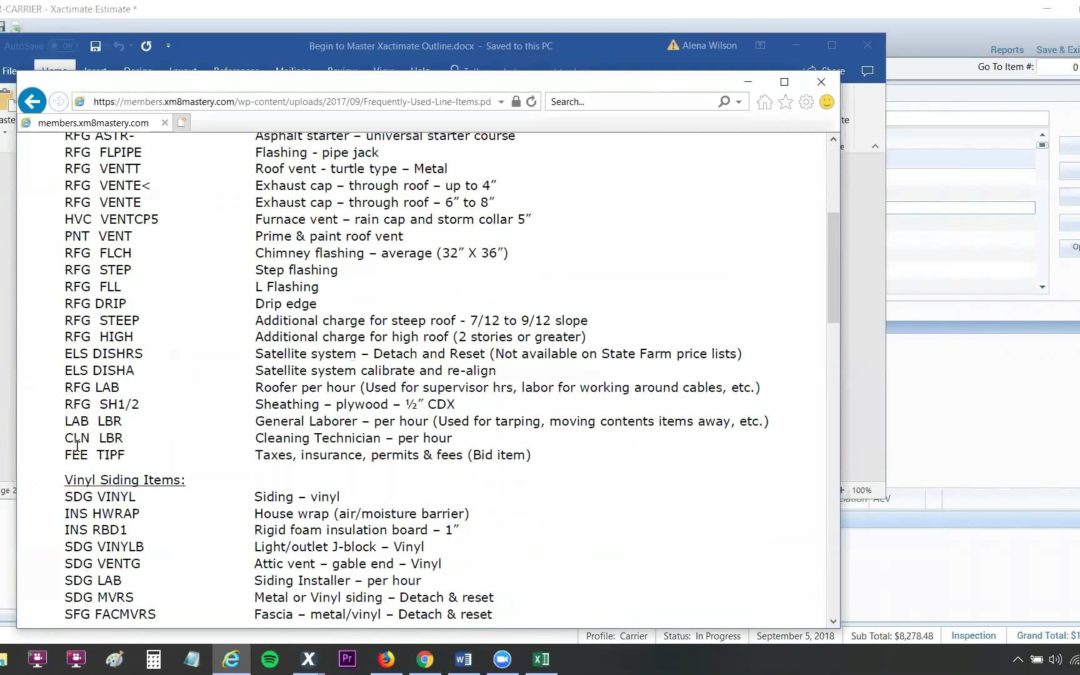Expand the Word quick access toolbar dropdown

click(x=168, y=46)
